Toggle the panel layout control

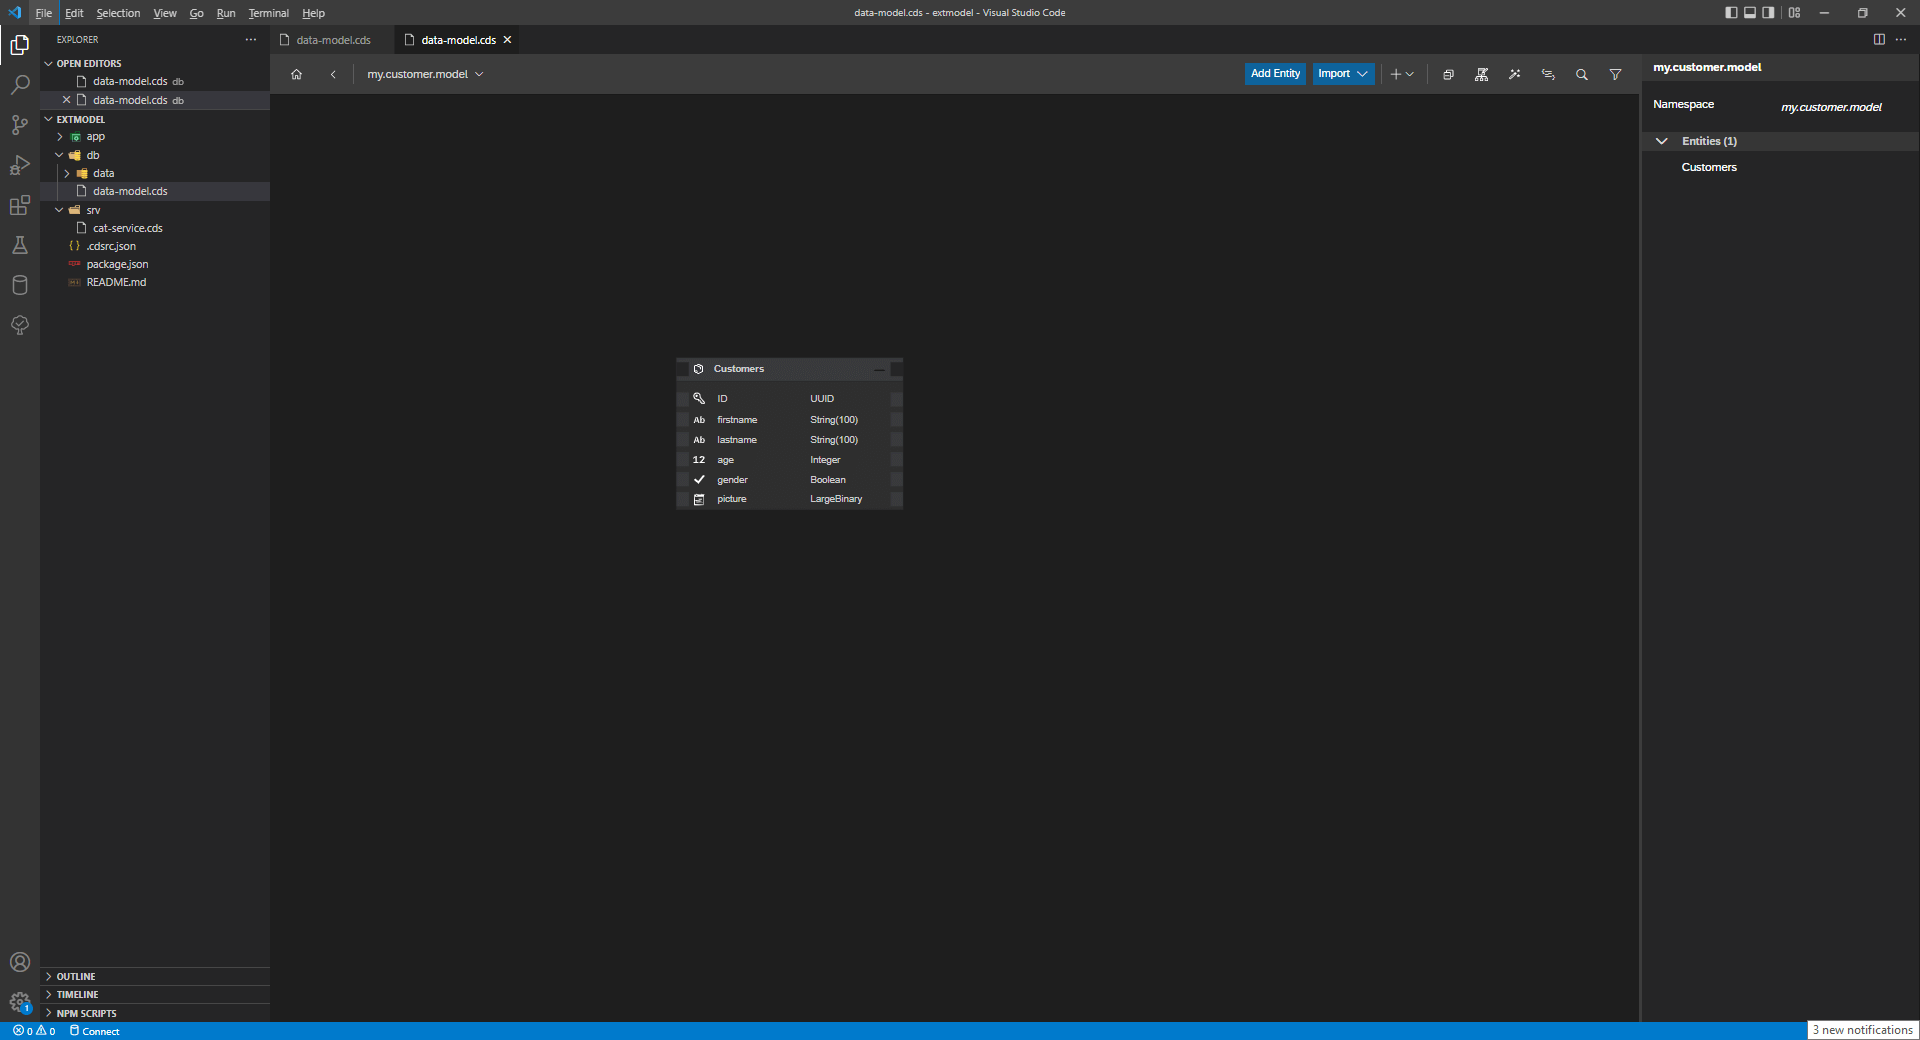pyautogui.click(x=1749, y=12)
